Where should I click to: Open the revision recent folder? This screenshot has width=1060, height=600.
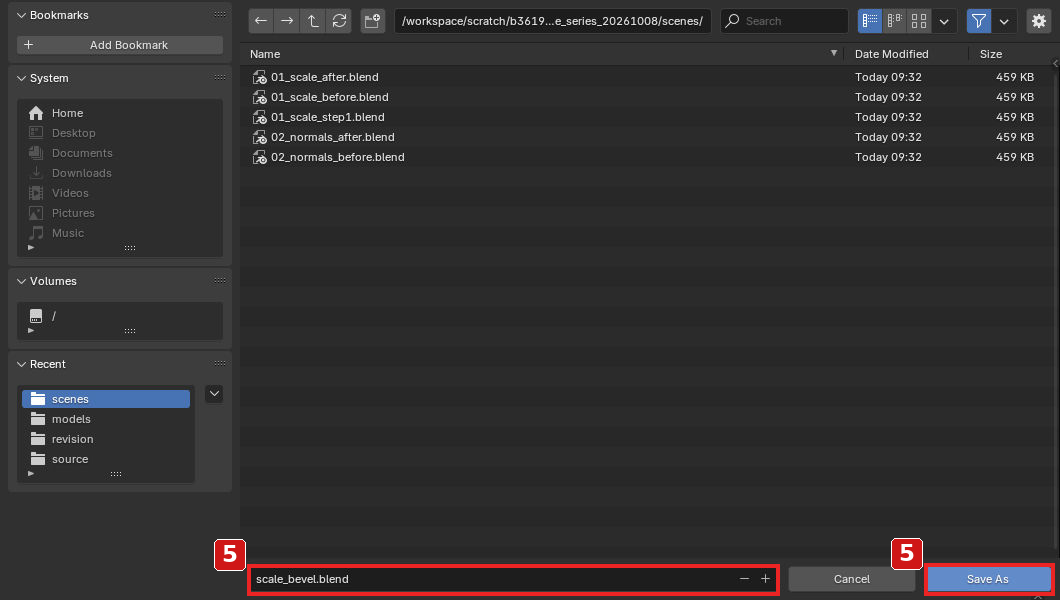click(x=106, y=439)
